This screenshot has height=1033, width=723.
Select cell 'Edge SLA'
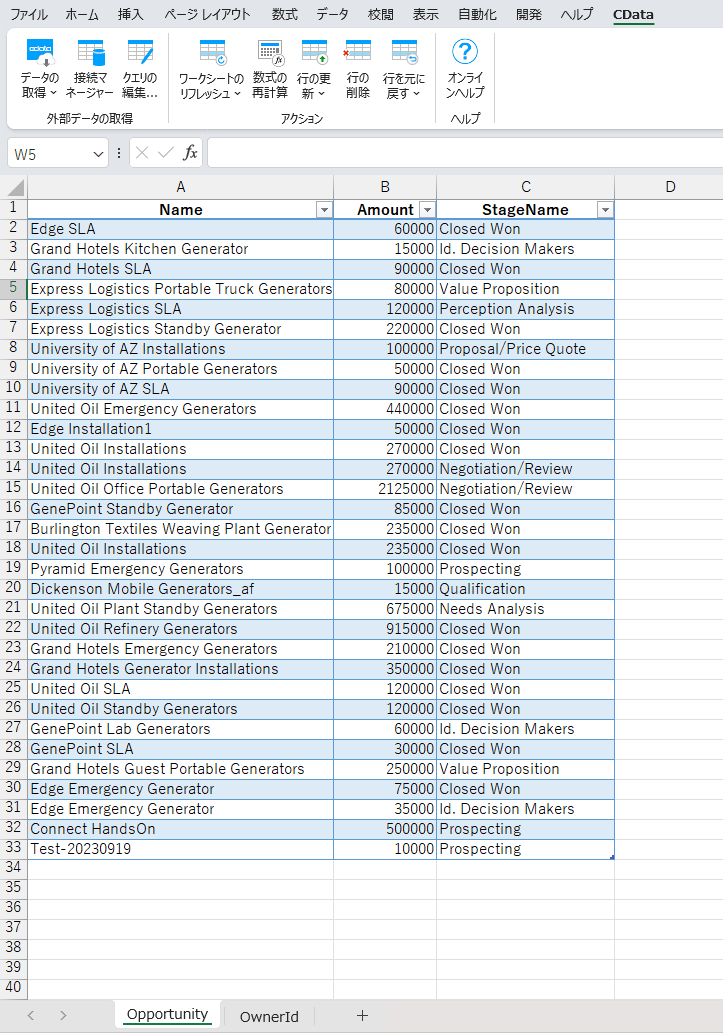point(181,229)
